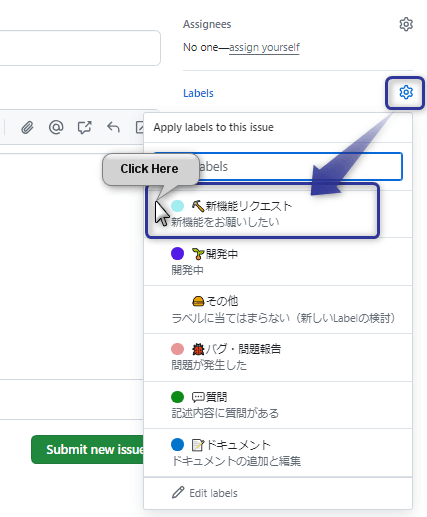Viewport: 427px width, 517px height.
Task: Click the ドキュメントの追加と編集 description text
Action: click(236, 461)
